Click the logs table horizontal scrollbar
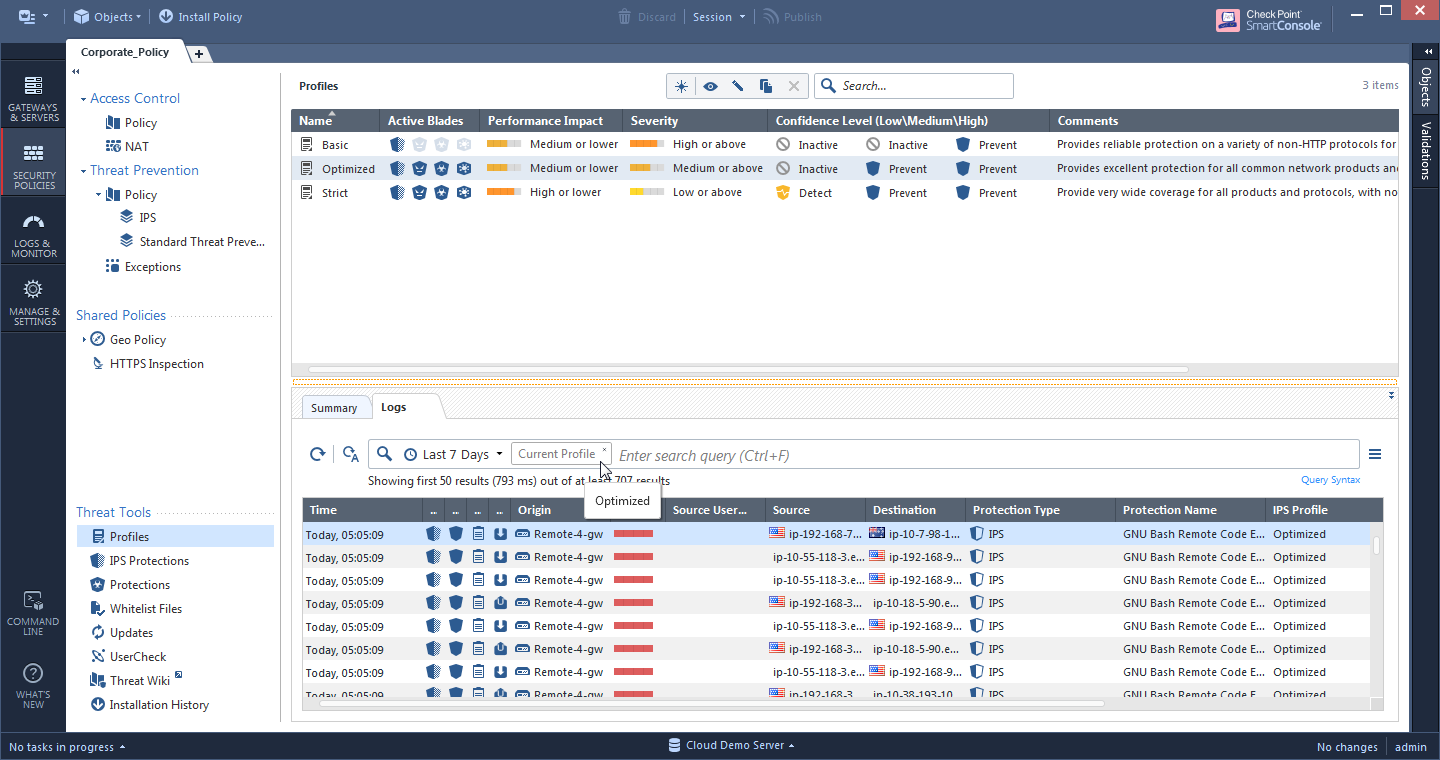Screen dimensions: 1440x760 [x=711, y=704]
